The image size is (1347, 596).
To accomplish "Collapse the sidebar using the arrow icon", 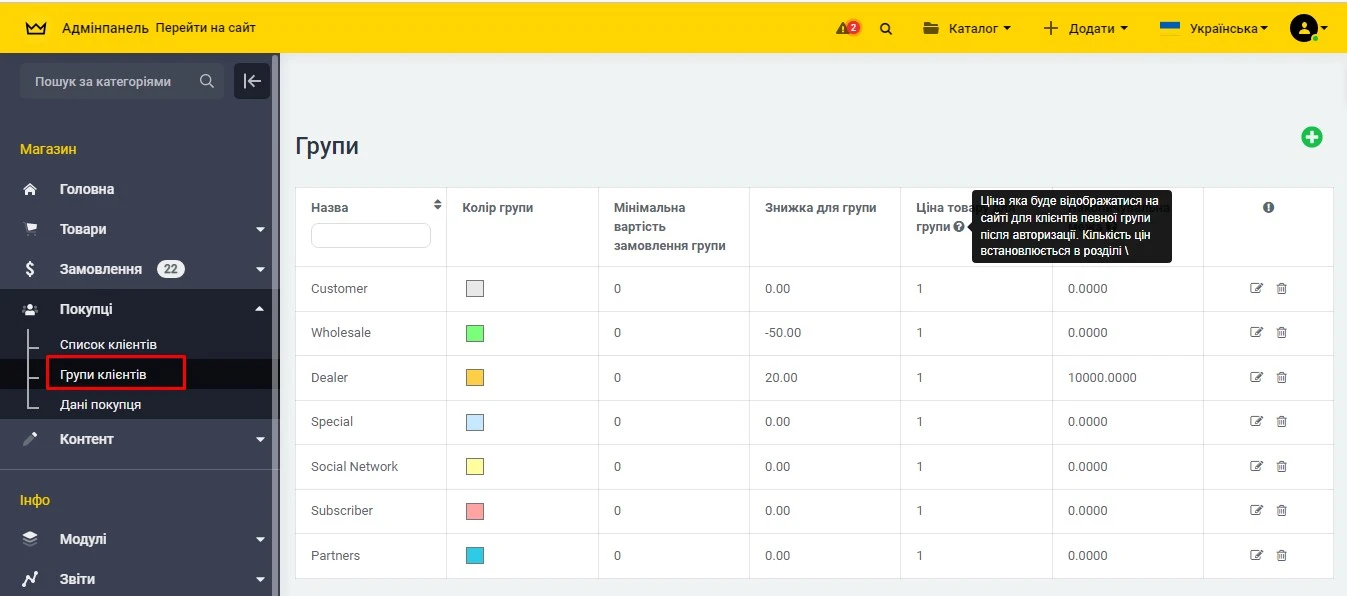I will [x=252, y=81].
